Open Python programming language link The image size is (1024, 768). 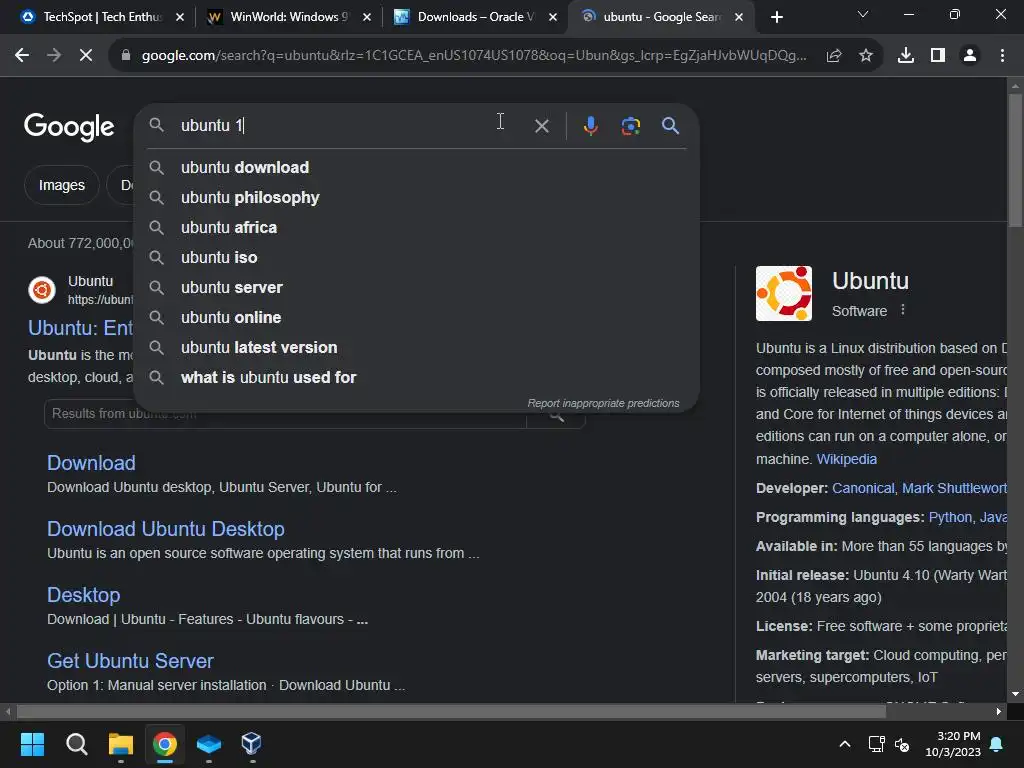click(950, 517)
